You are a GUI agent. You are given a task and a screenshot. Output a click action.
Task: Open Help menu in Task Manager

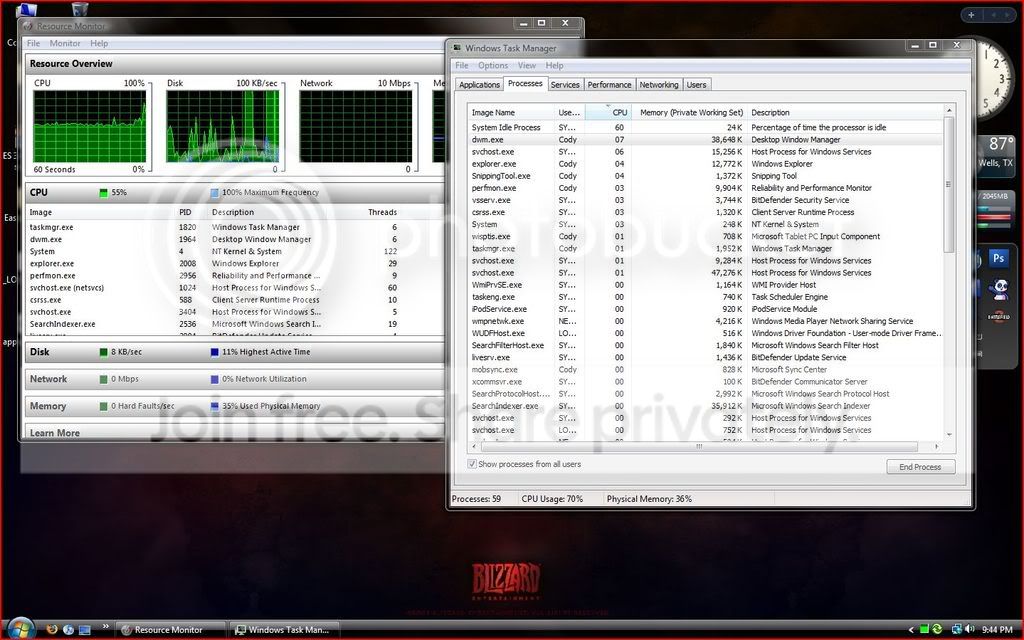(554, 65)
